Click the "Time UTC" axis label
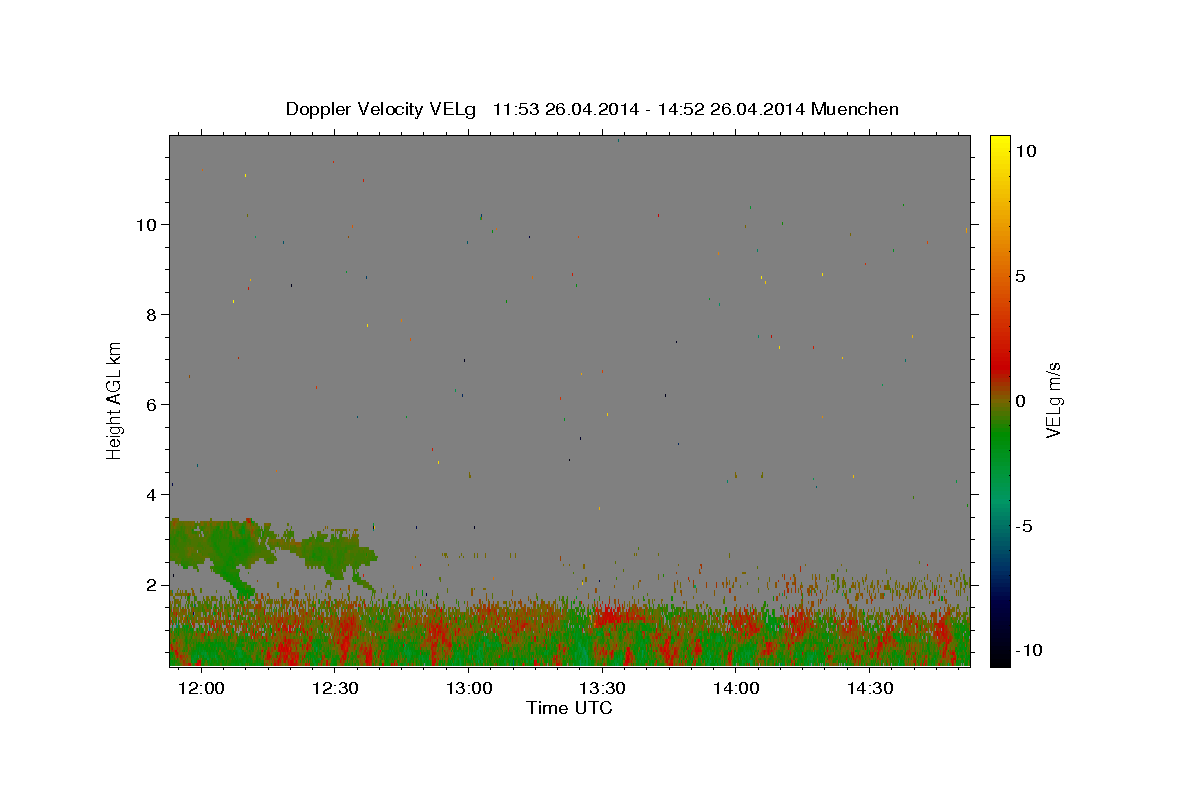Screen dimensions: 1200x800 pyautogui.click(x=569, y=708)
